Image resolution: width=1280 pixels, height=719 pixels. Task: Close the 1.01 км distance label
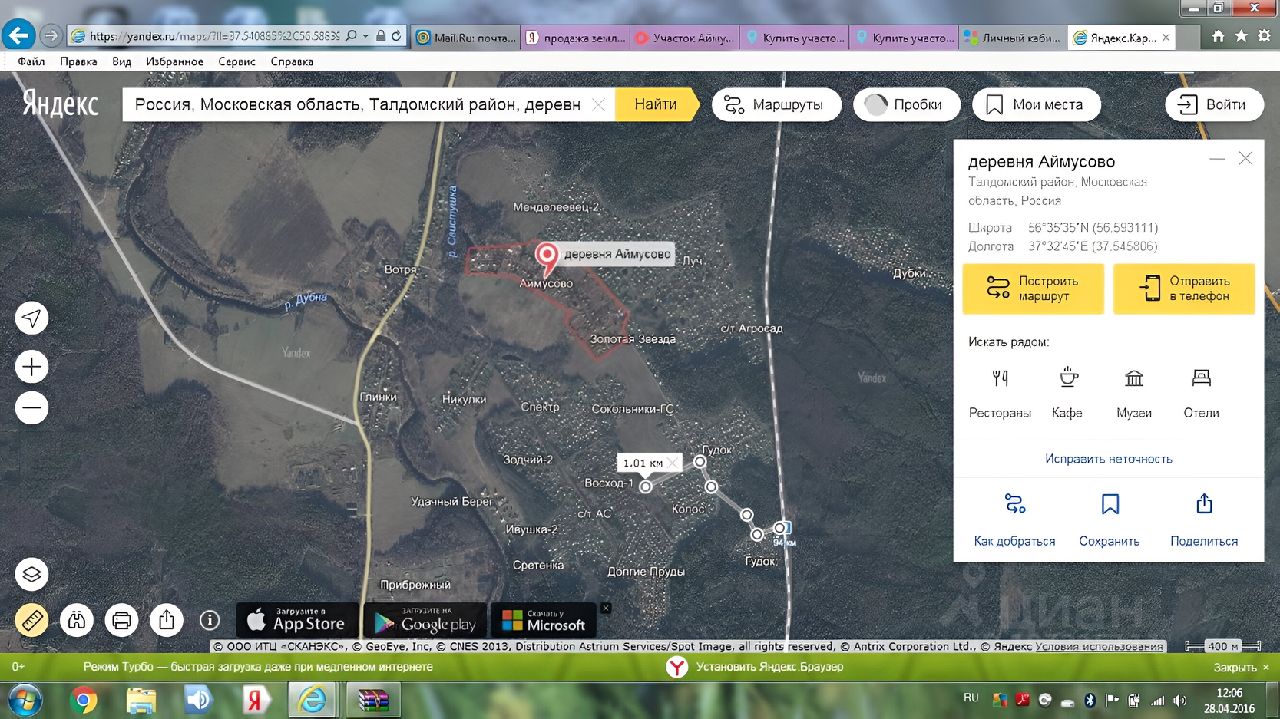point(674,462)
